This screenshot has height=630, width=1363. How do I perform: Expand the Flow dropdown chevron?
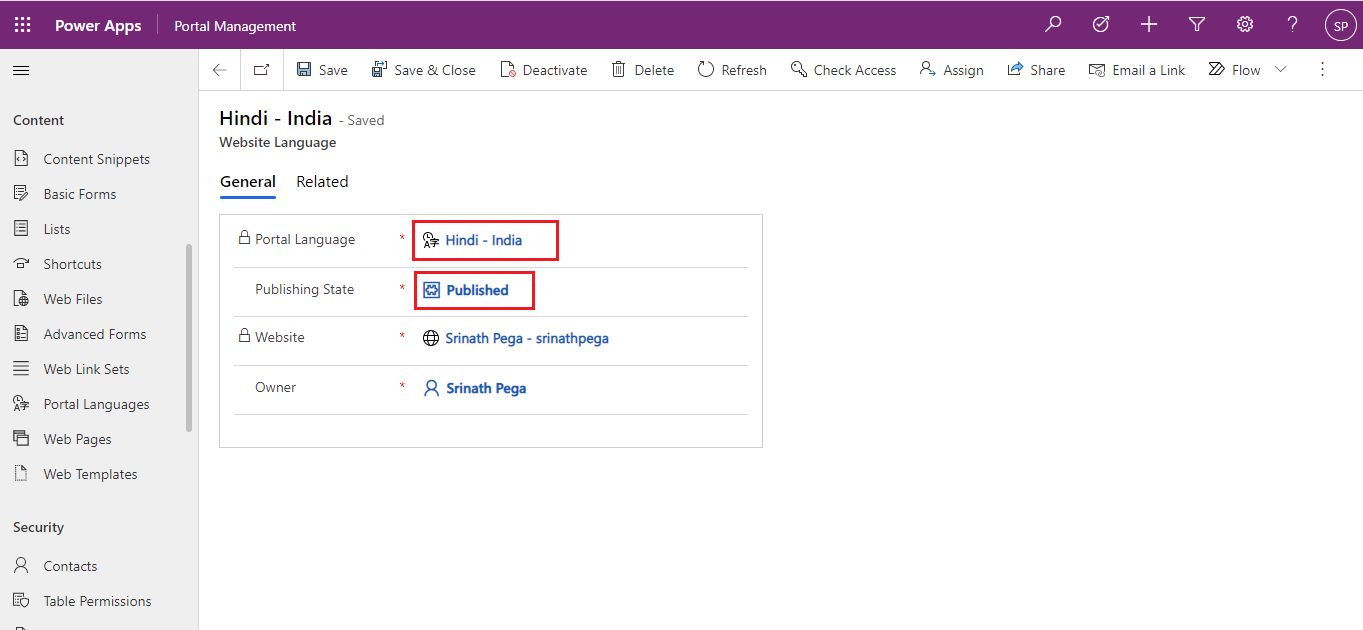click(1281, 70)
